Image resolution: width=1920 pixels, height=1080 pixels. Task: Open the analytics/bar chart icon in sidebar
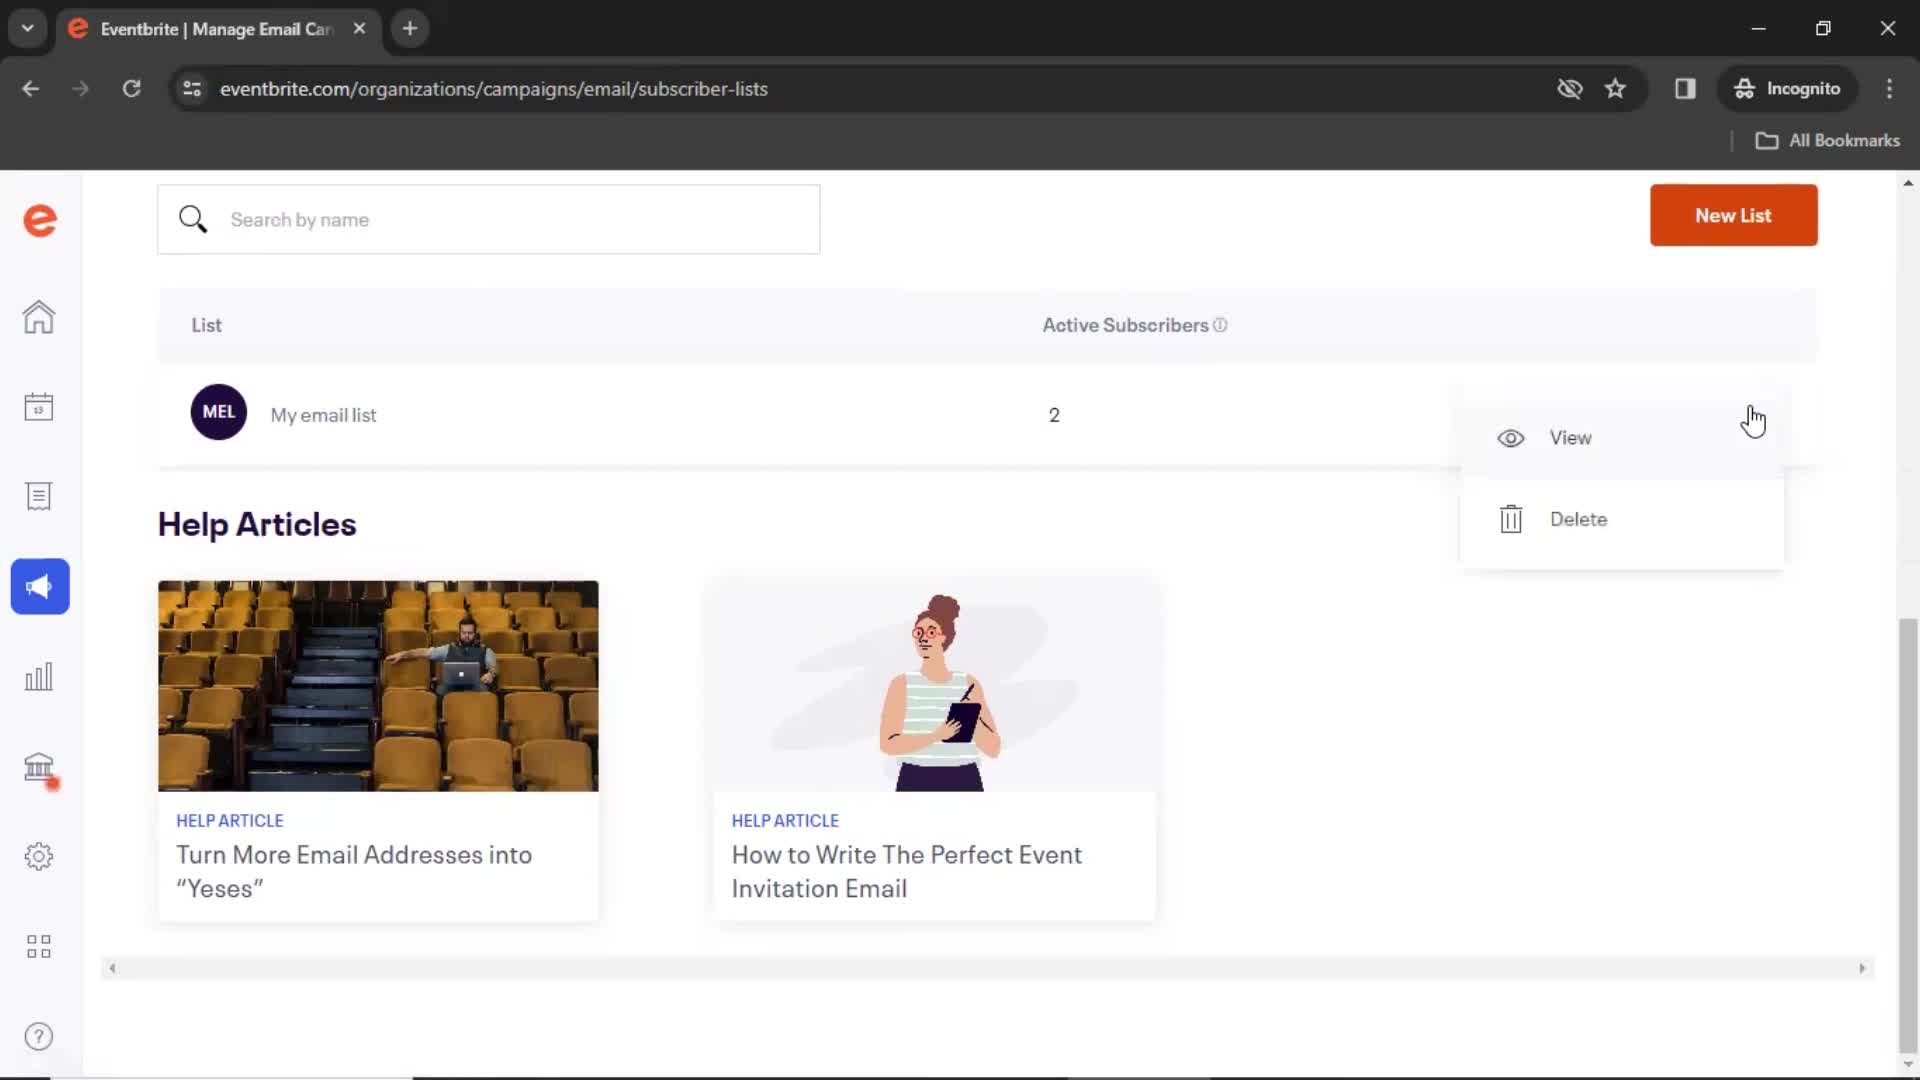tap(38, 676)
